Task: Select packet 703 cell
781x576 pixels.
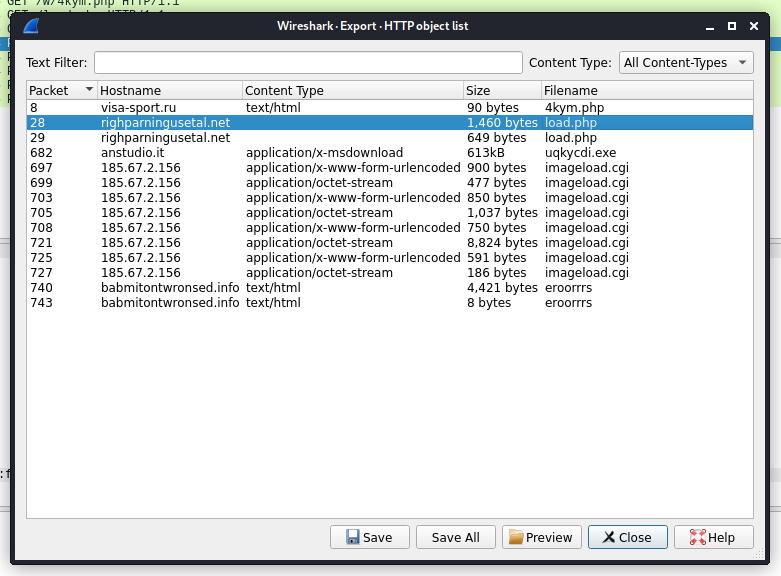Action: click(41, 197)
